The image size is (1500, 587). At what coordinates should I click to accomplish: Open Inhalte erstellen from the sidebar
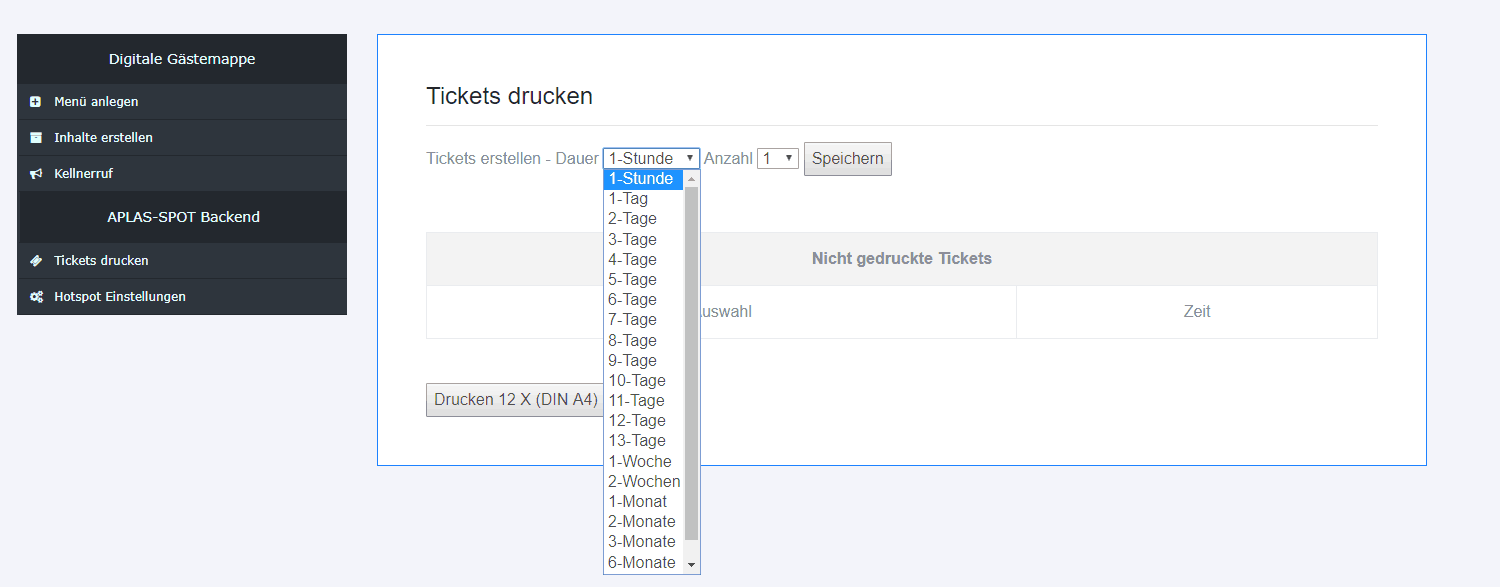pos(103,138)
